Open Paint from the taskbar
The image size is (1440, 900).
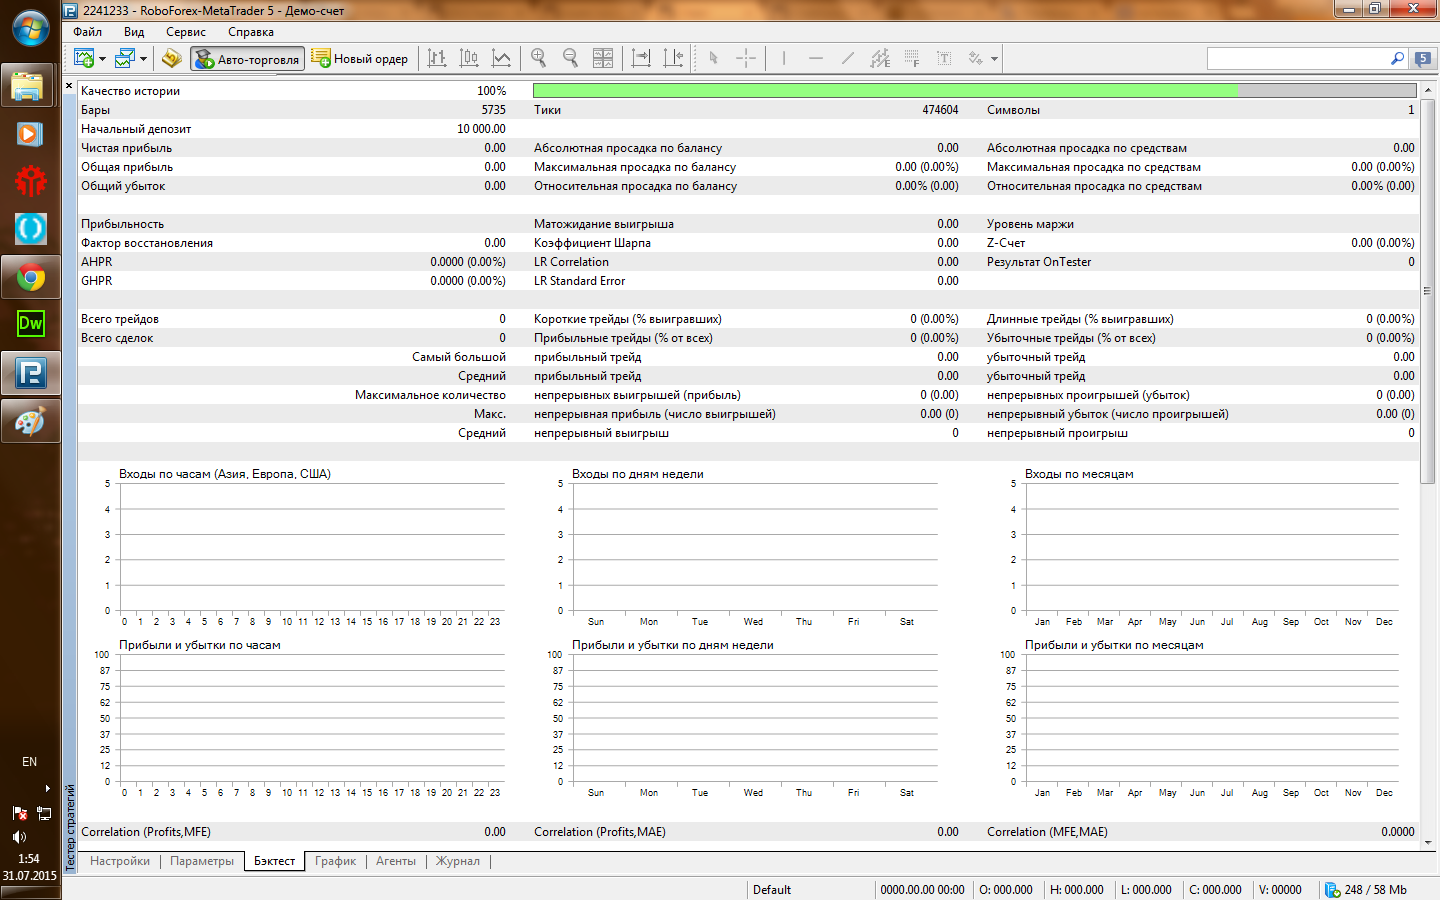(30, 421)
